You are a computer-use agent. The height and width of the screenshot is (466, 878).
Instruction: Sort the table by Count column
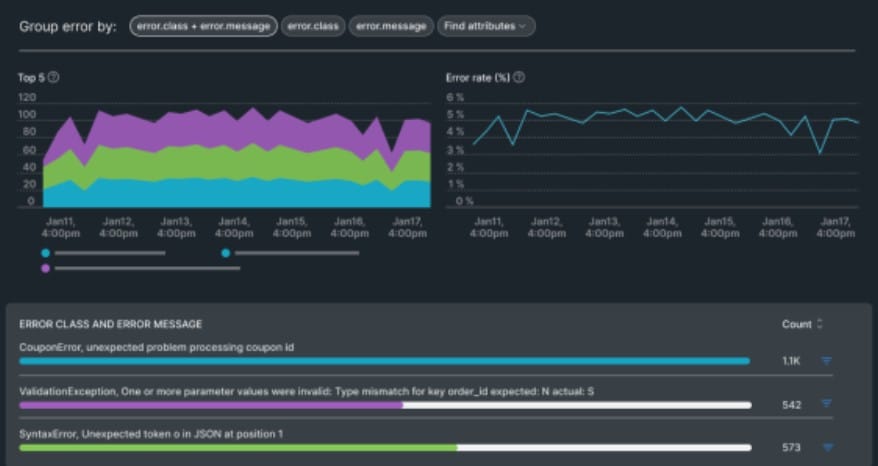point(820,324)
